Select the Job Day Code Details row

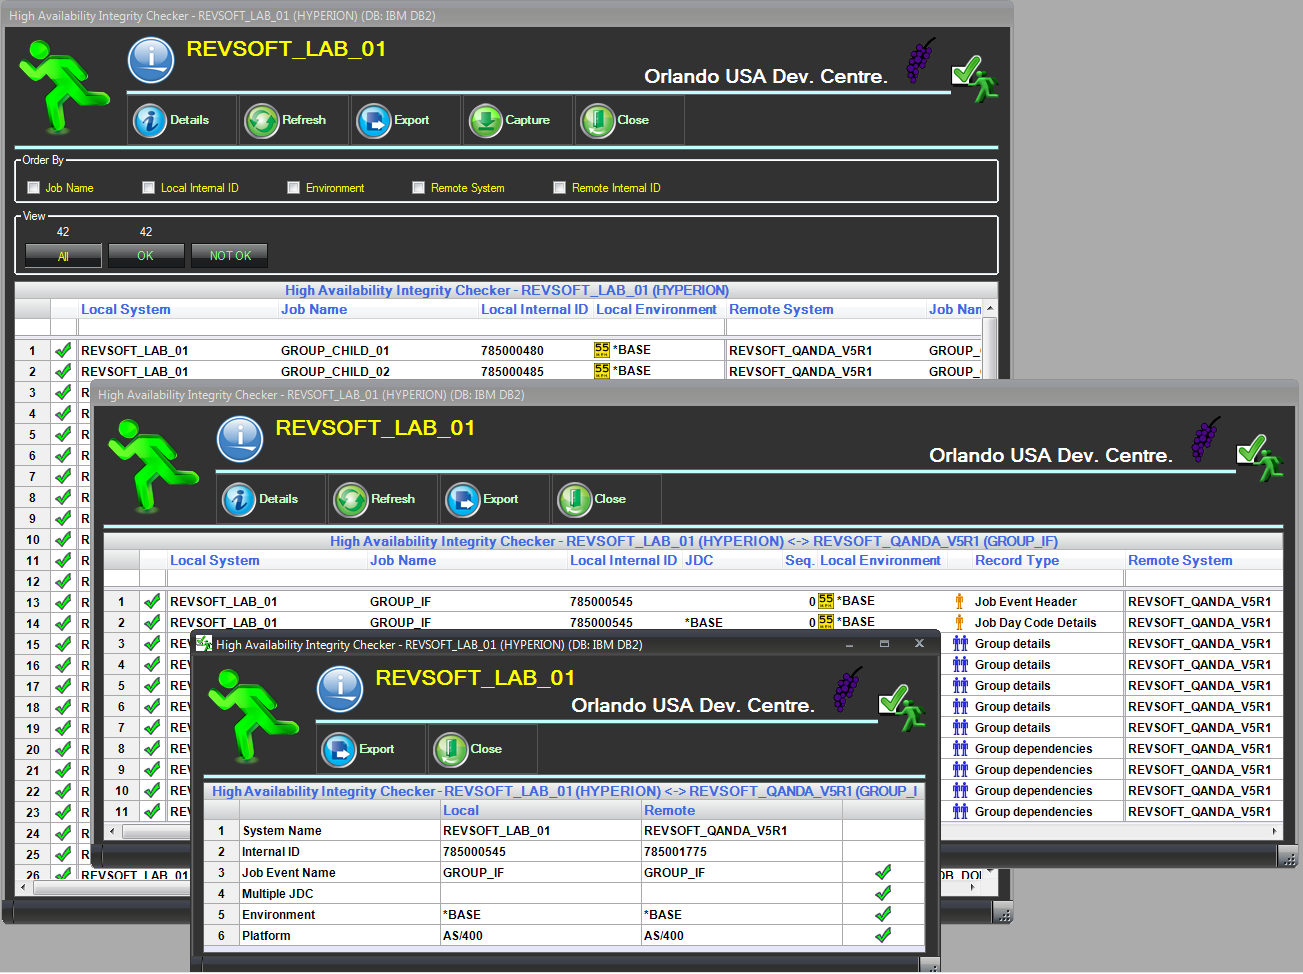[x=1035, y=623]
